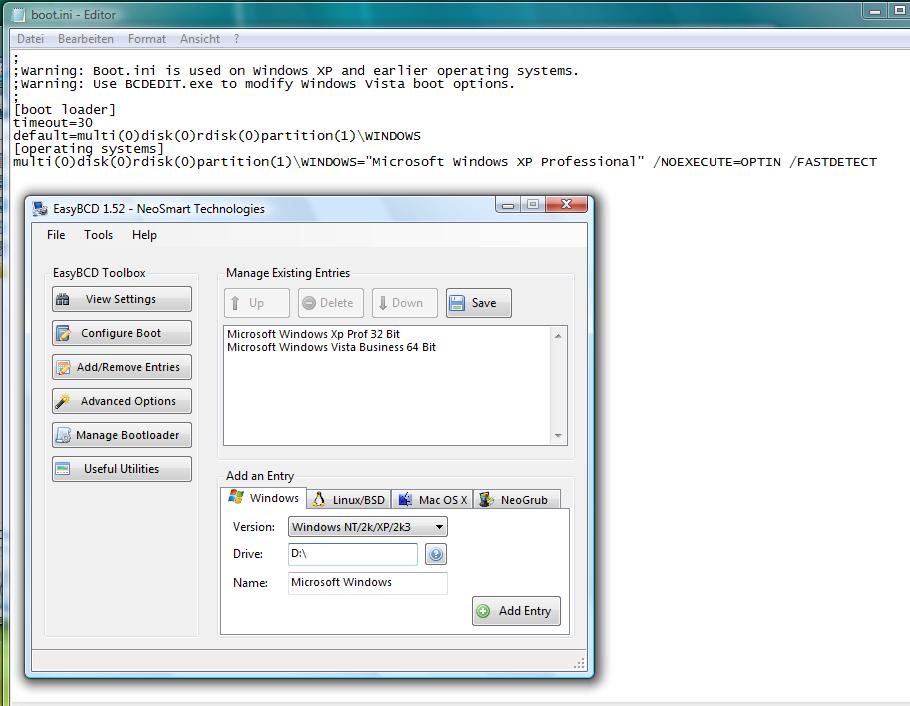
Task: Open Ansicht menu in boot.ini Editor
Action: (x=200, y=39)
